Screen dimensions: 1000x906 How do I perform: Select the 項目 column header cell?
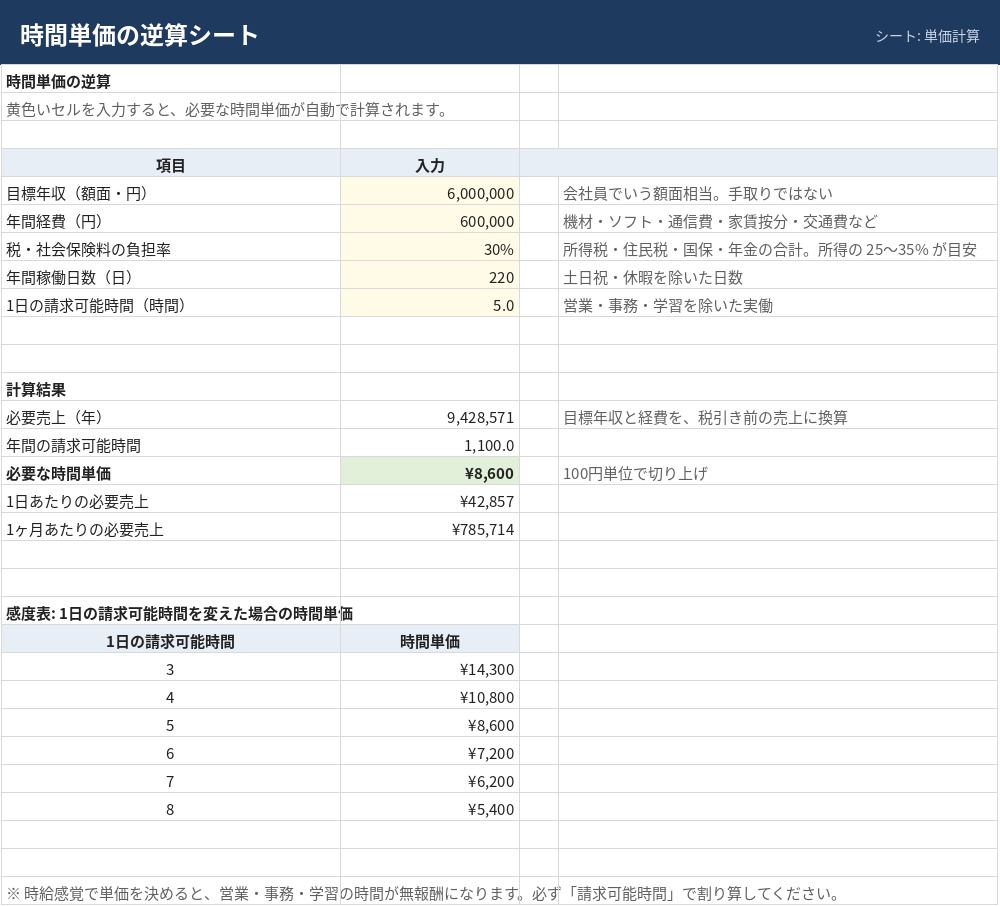coord(170,163)
